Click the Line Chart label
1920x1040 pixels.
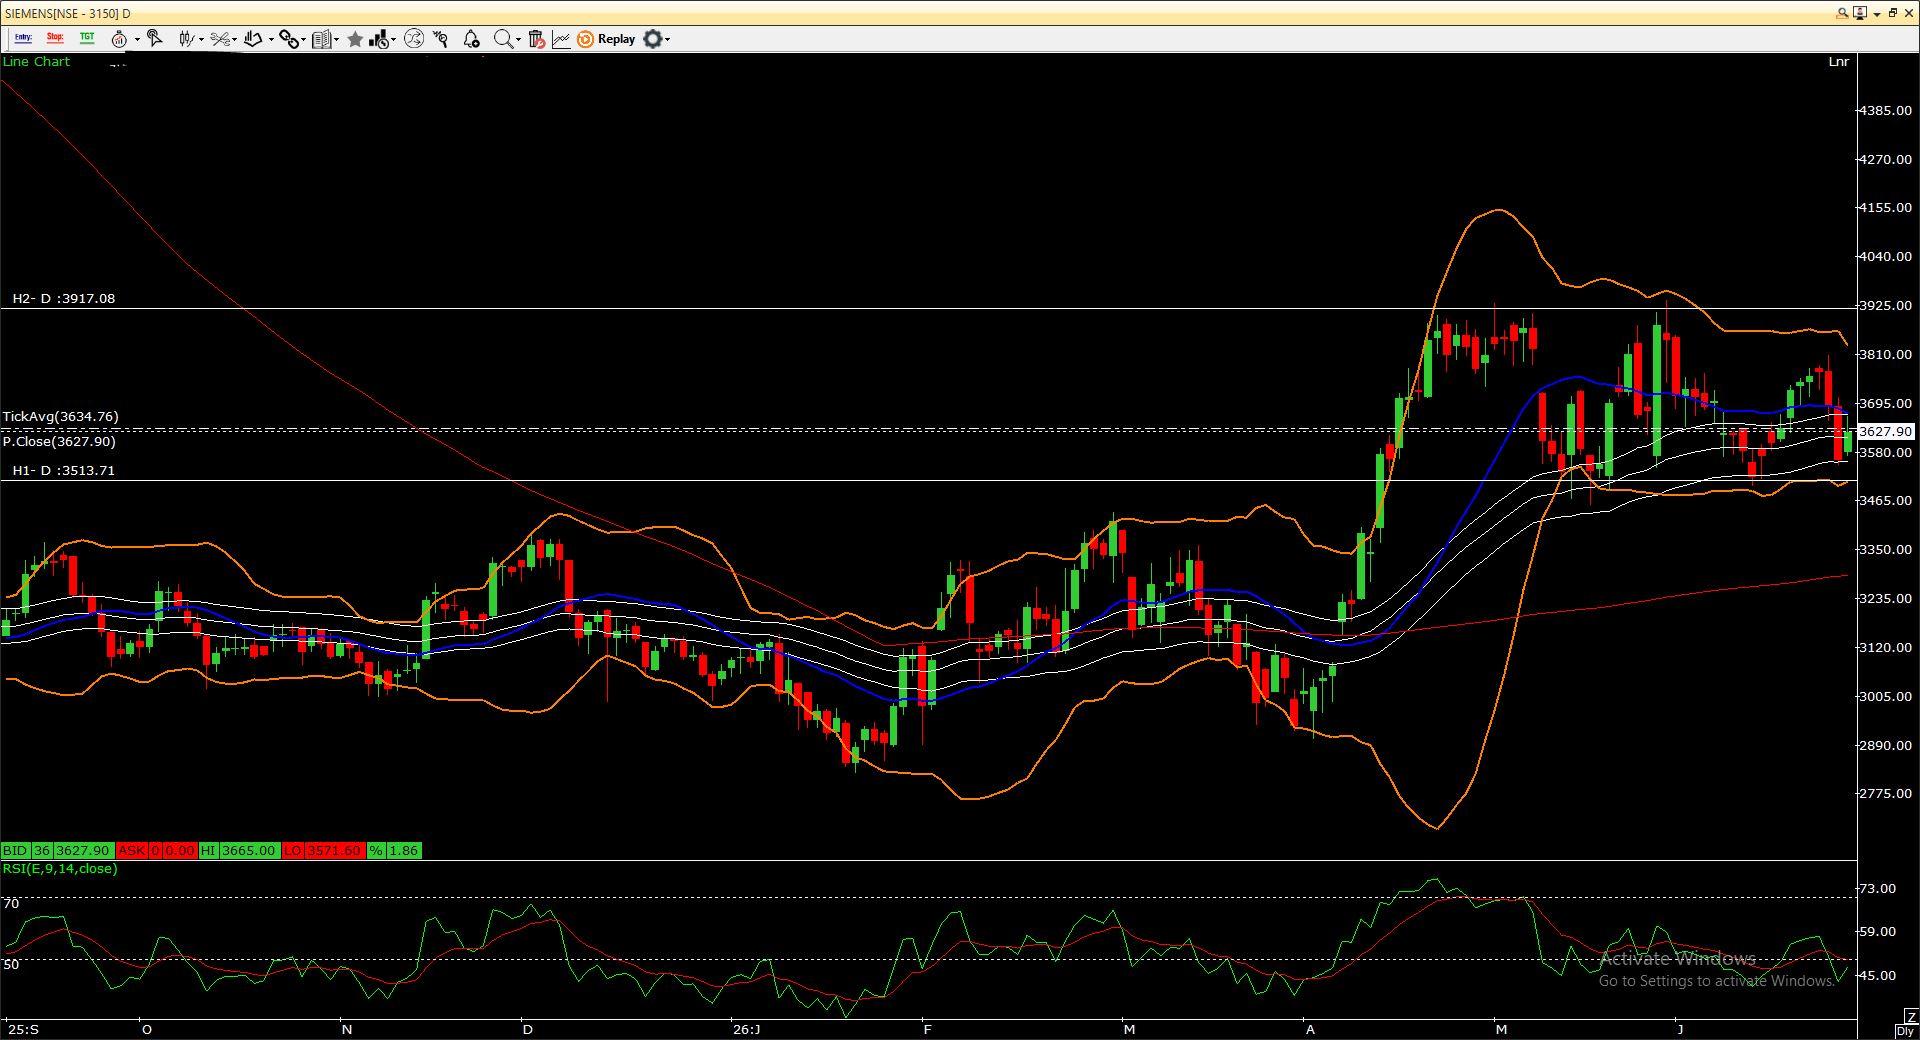[x=36, y=62]
